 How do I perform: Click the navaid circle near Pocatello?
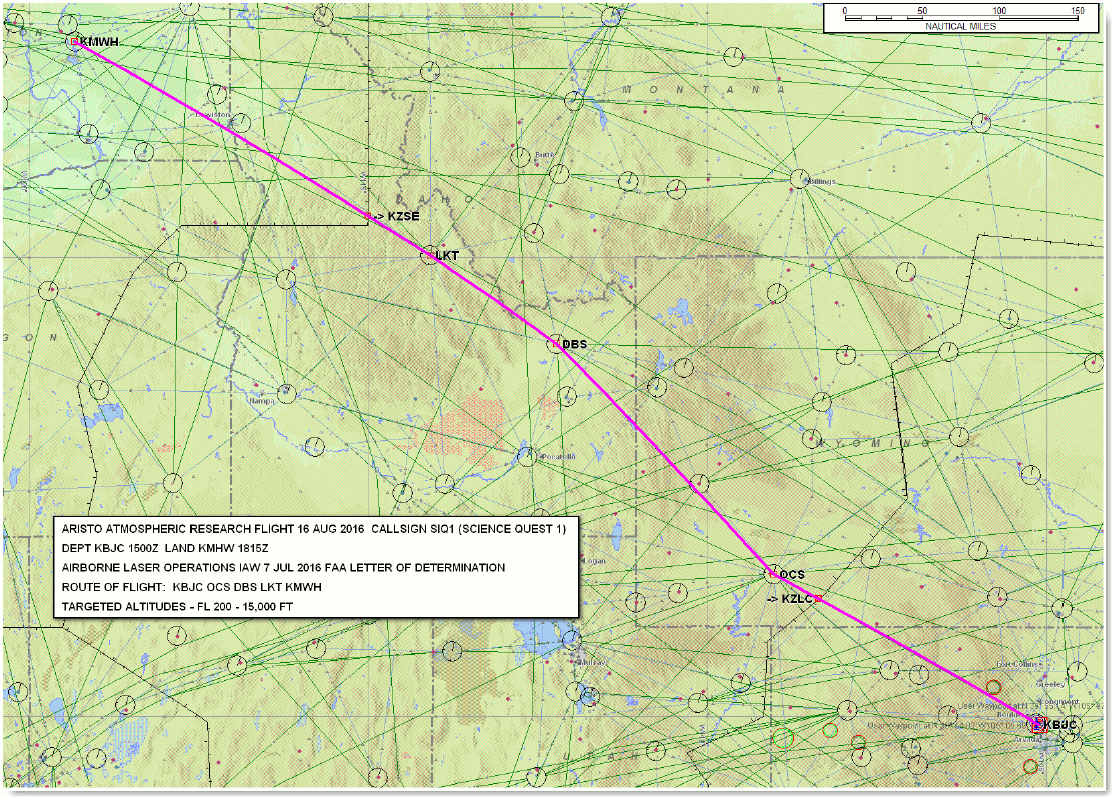[526, 457]
